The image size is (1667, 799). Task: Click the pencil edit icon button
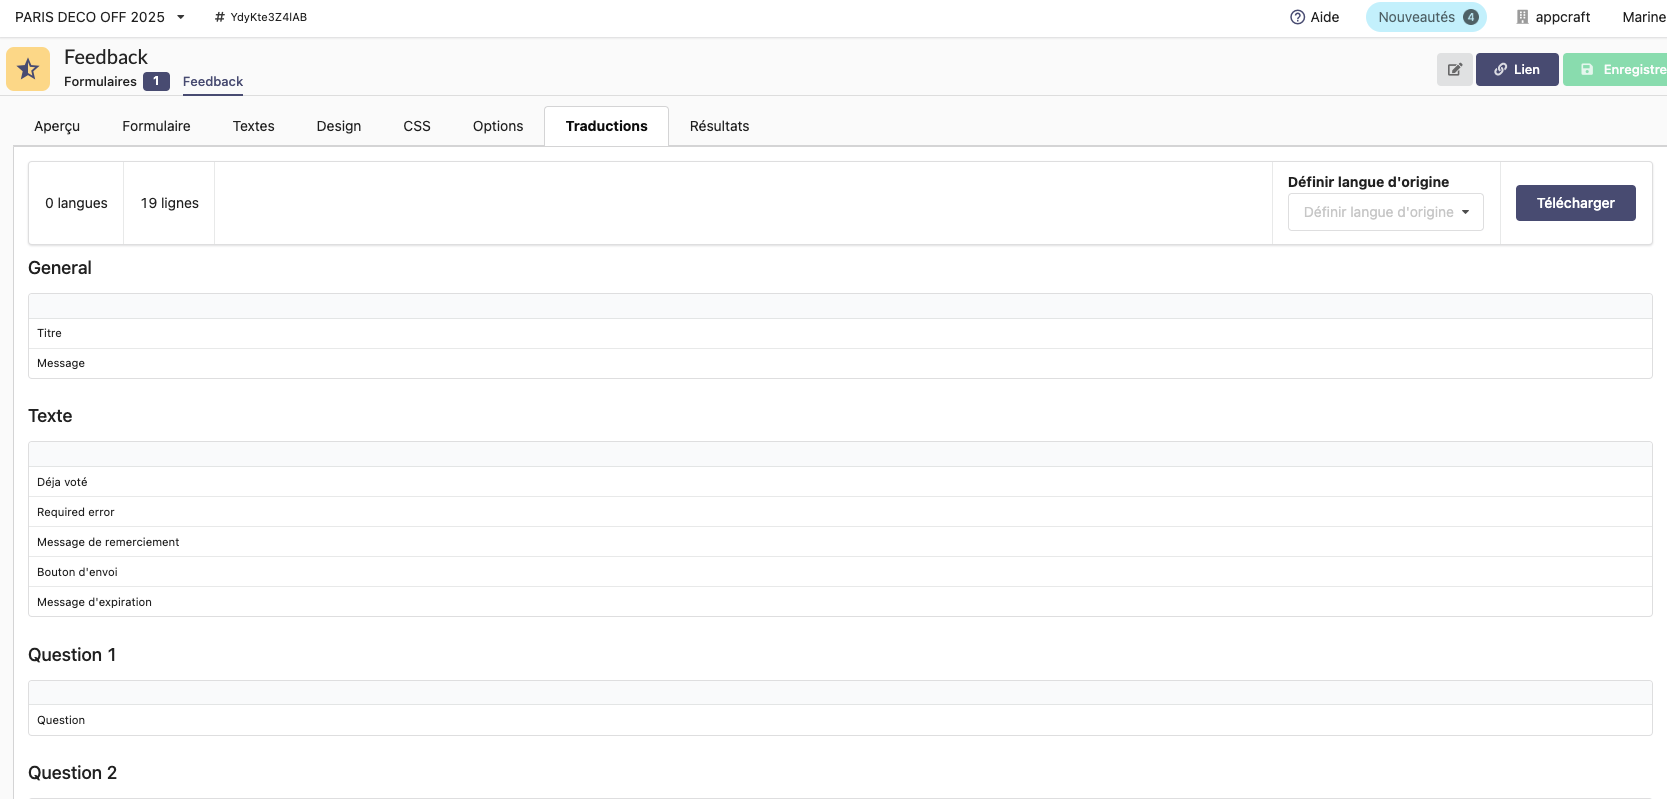click(1454, 70)
